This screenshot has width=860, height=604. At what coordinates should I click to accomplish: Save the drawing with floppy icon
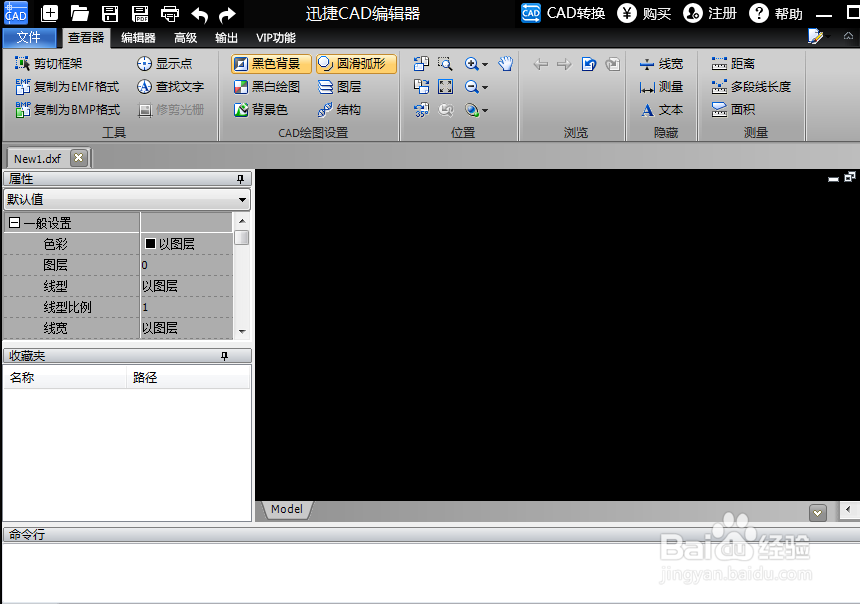(x=110, y=13)
